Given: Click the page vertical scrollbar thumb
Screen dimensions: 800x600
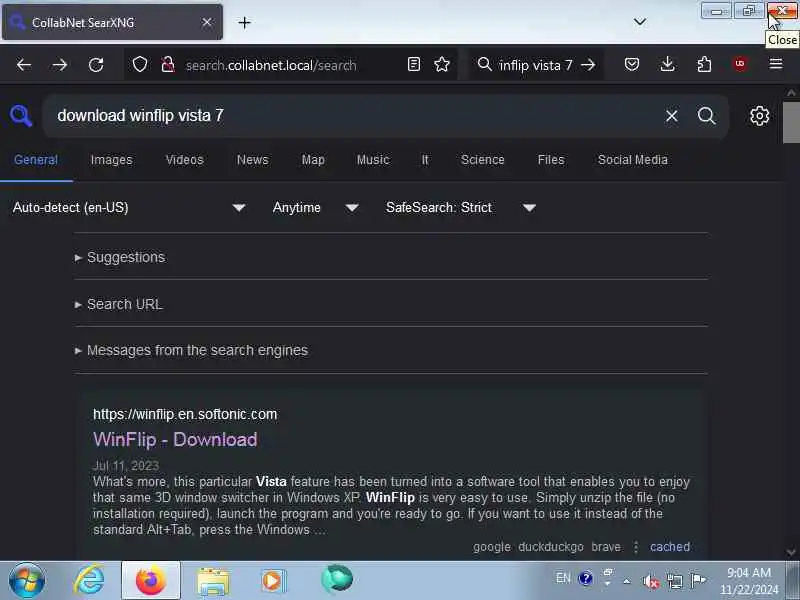Looking at the screenshot, I should [791, 122].
